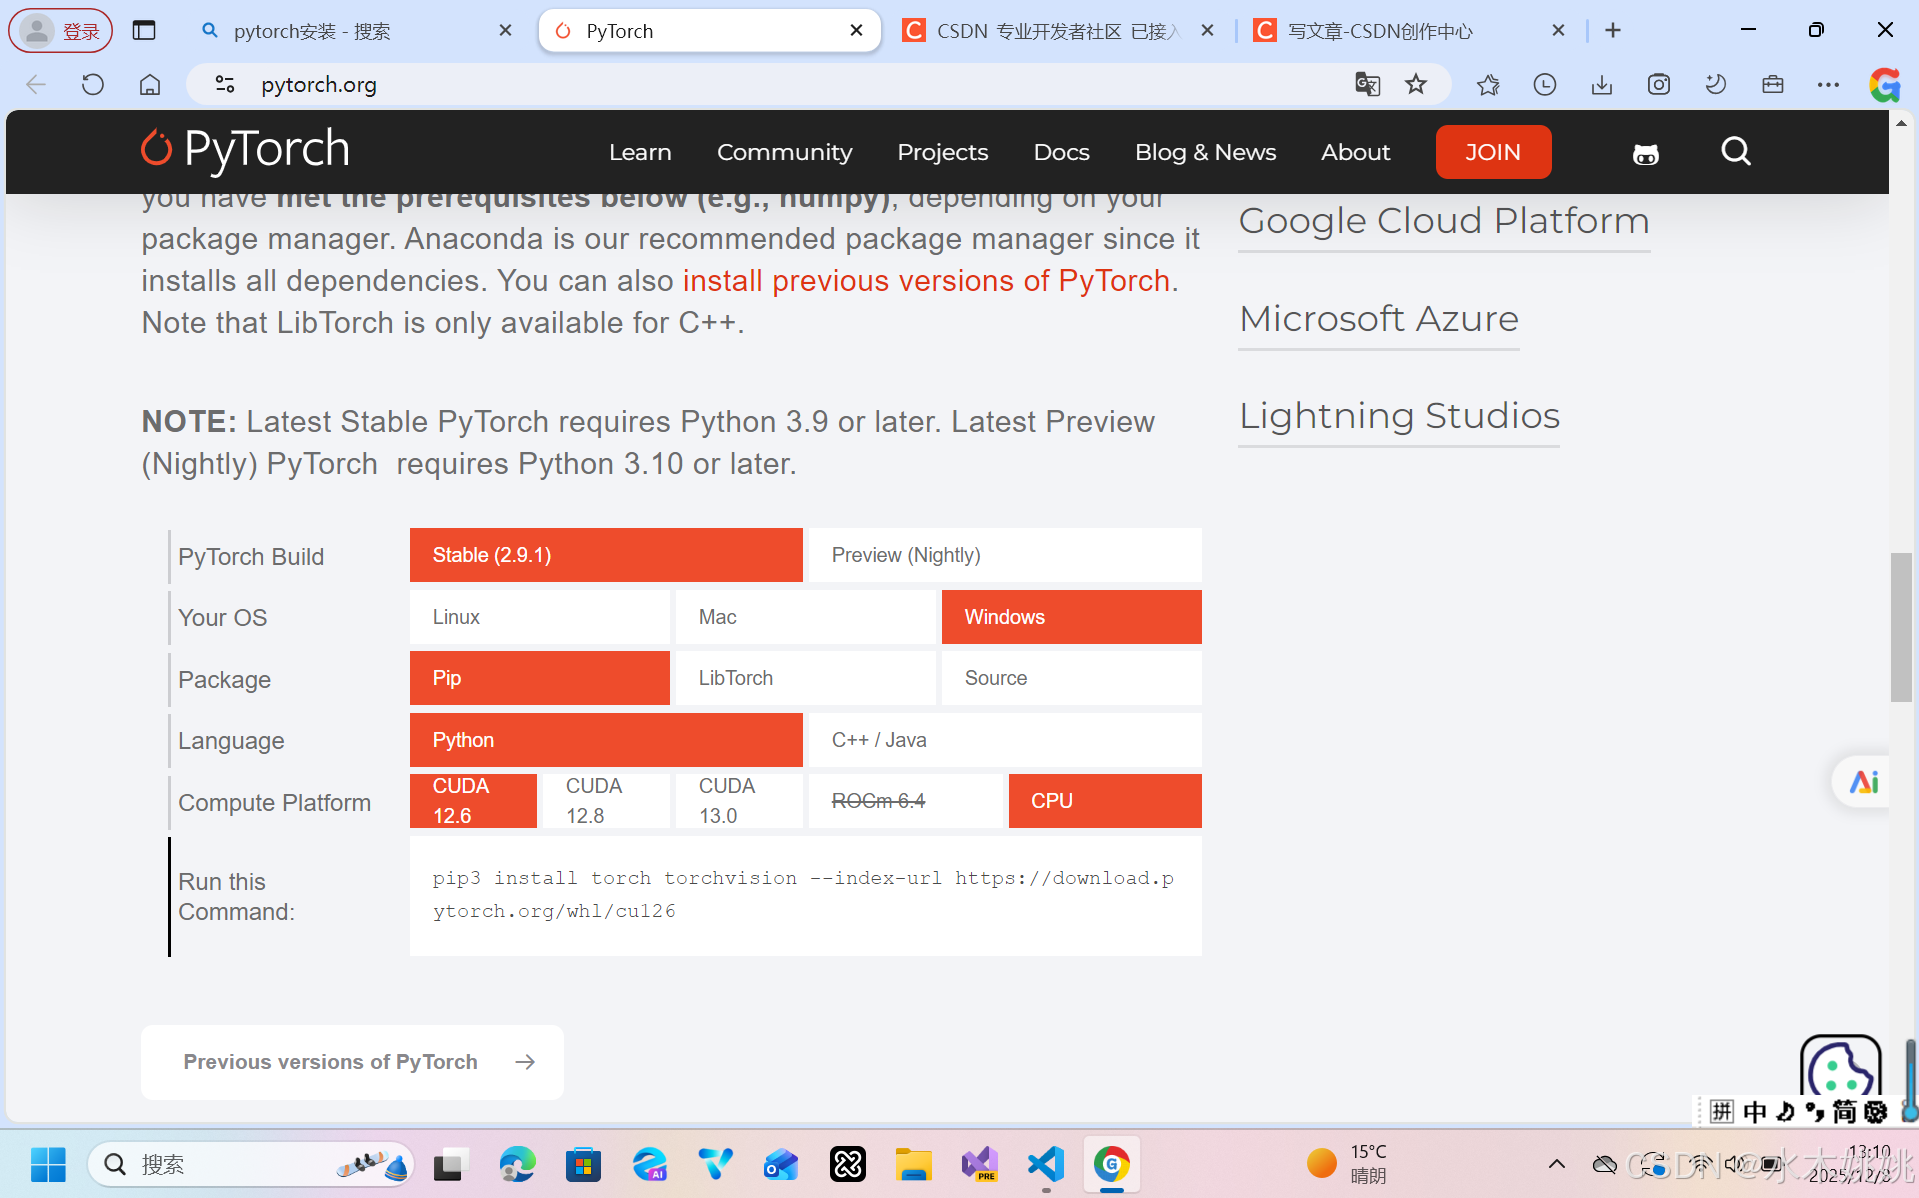1919x1198 pixels.
Task: Select CUDA 12.6 compute platform
Action: [473, 801]
